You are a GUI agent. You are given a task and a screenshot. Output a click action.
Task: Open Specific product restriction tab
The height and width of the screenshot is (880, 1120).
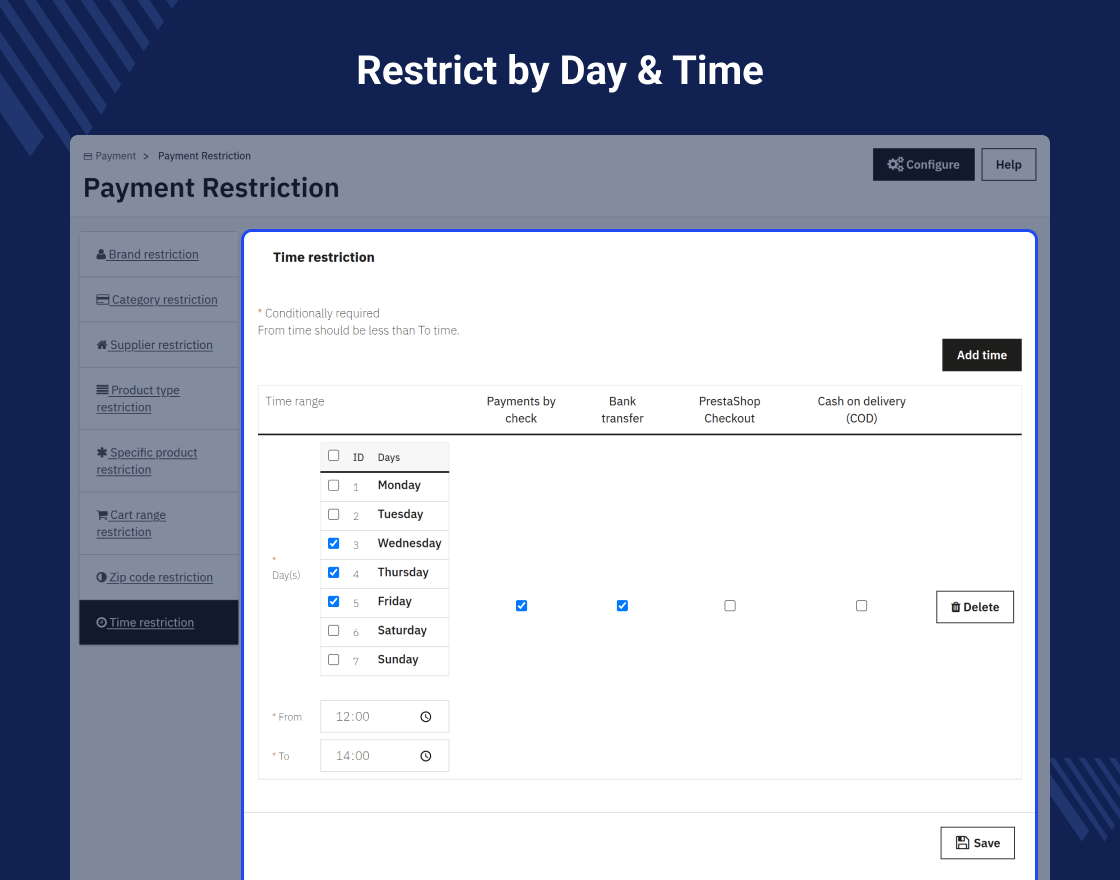pyautogui.click(x=159, y=461)
